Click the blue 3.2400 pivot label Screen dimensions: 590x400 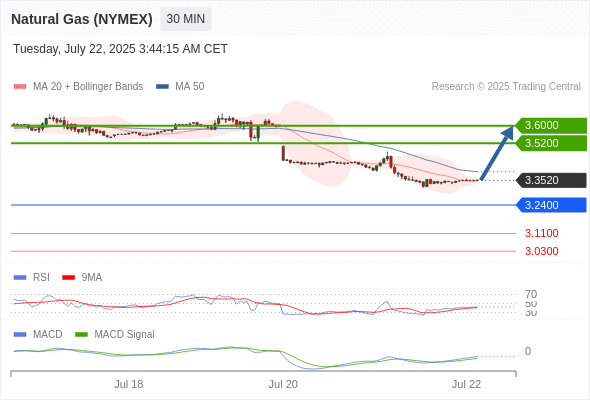(552, 205)
